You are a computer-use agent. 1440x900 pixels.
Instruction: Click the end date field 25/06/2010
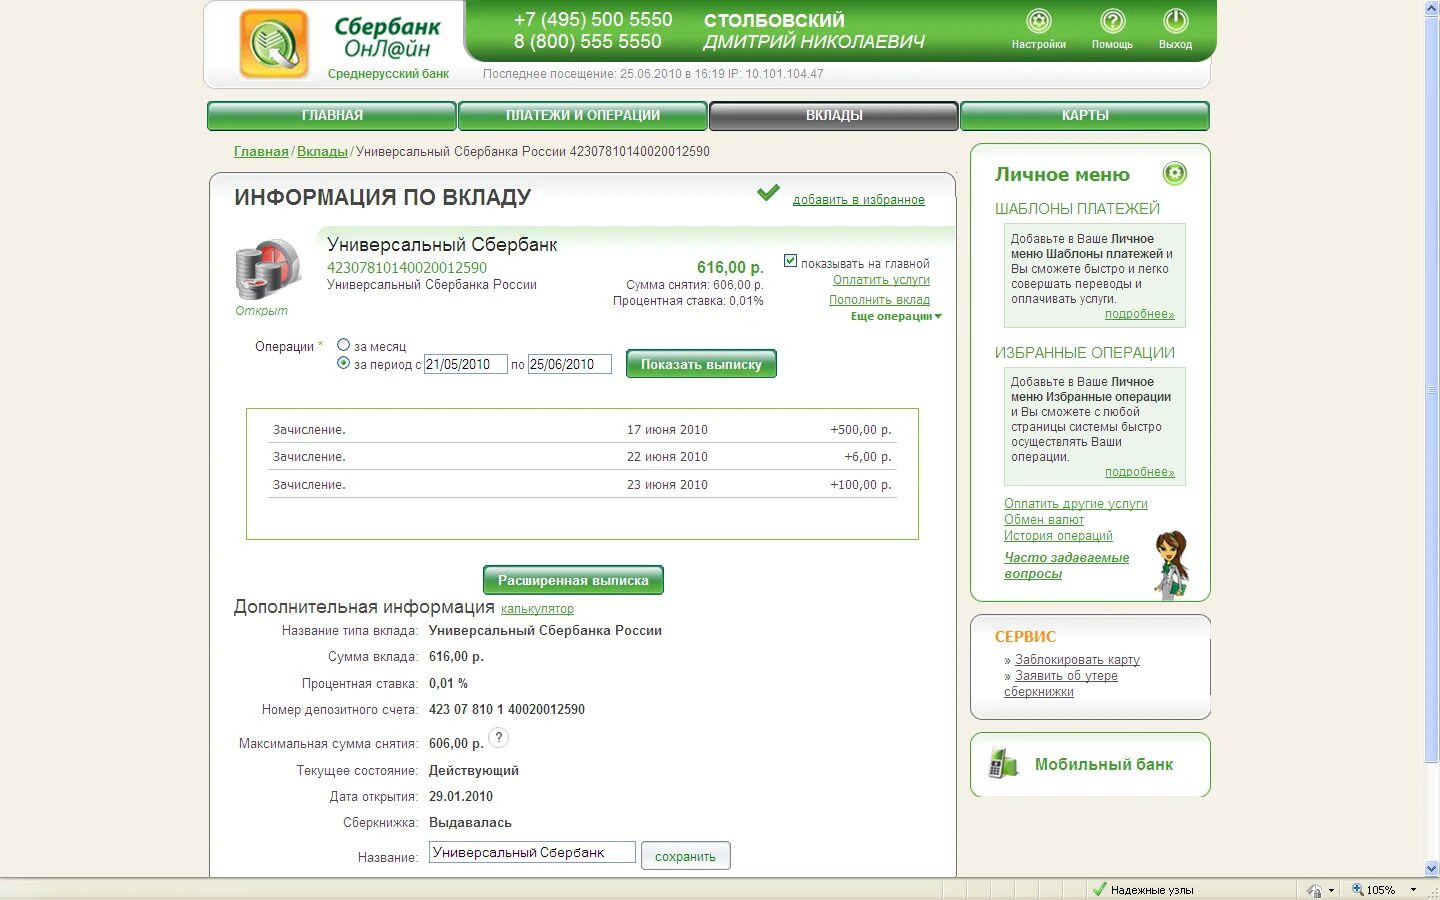point(570,365)
